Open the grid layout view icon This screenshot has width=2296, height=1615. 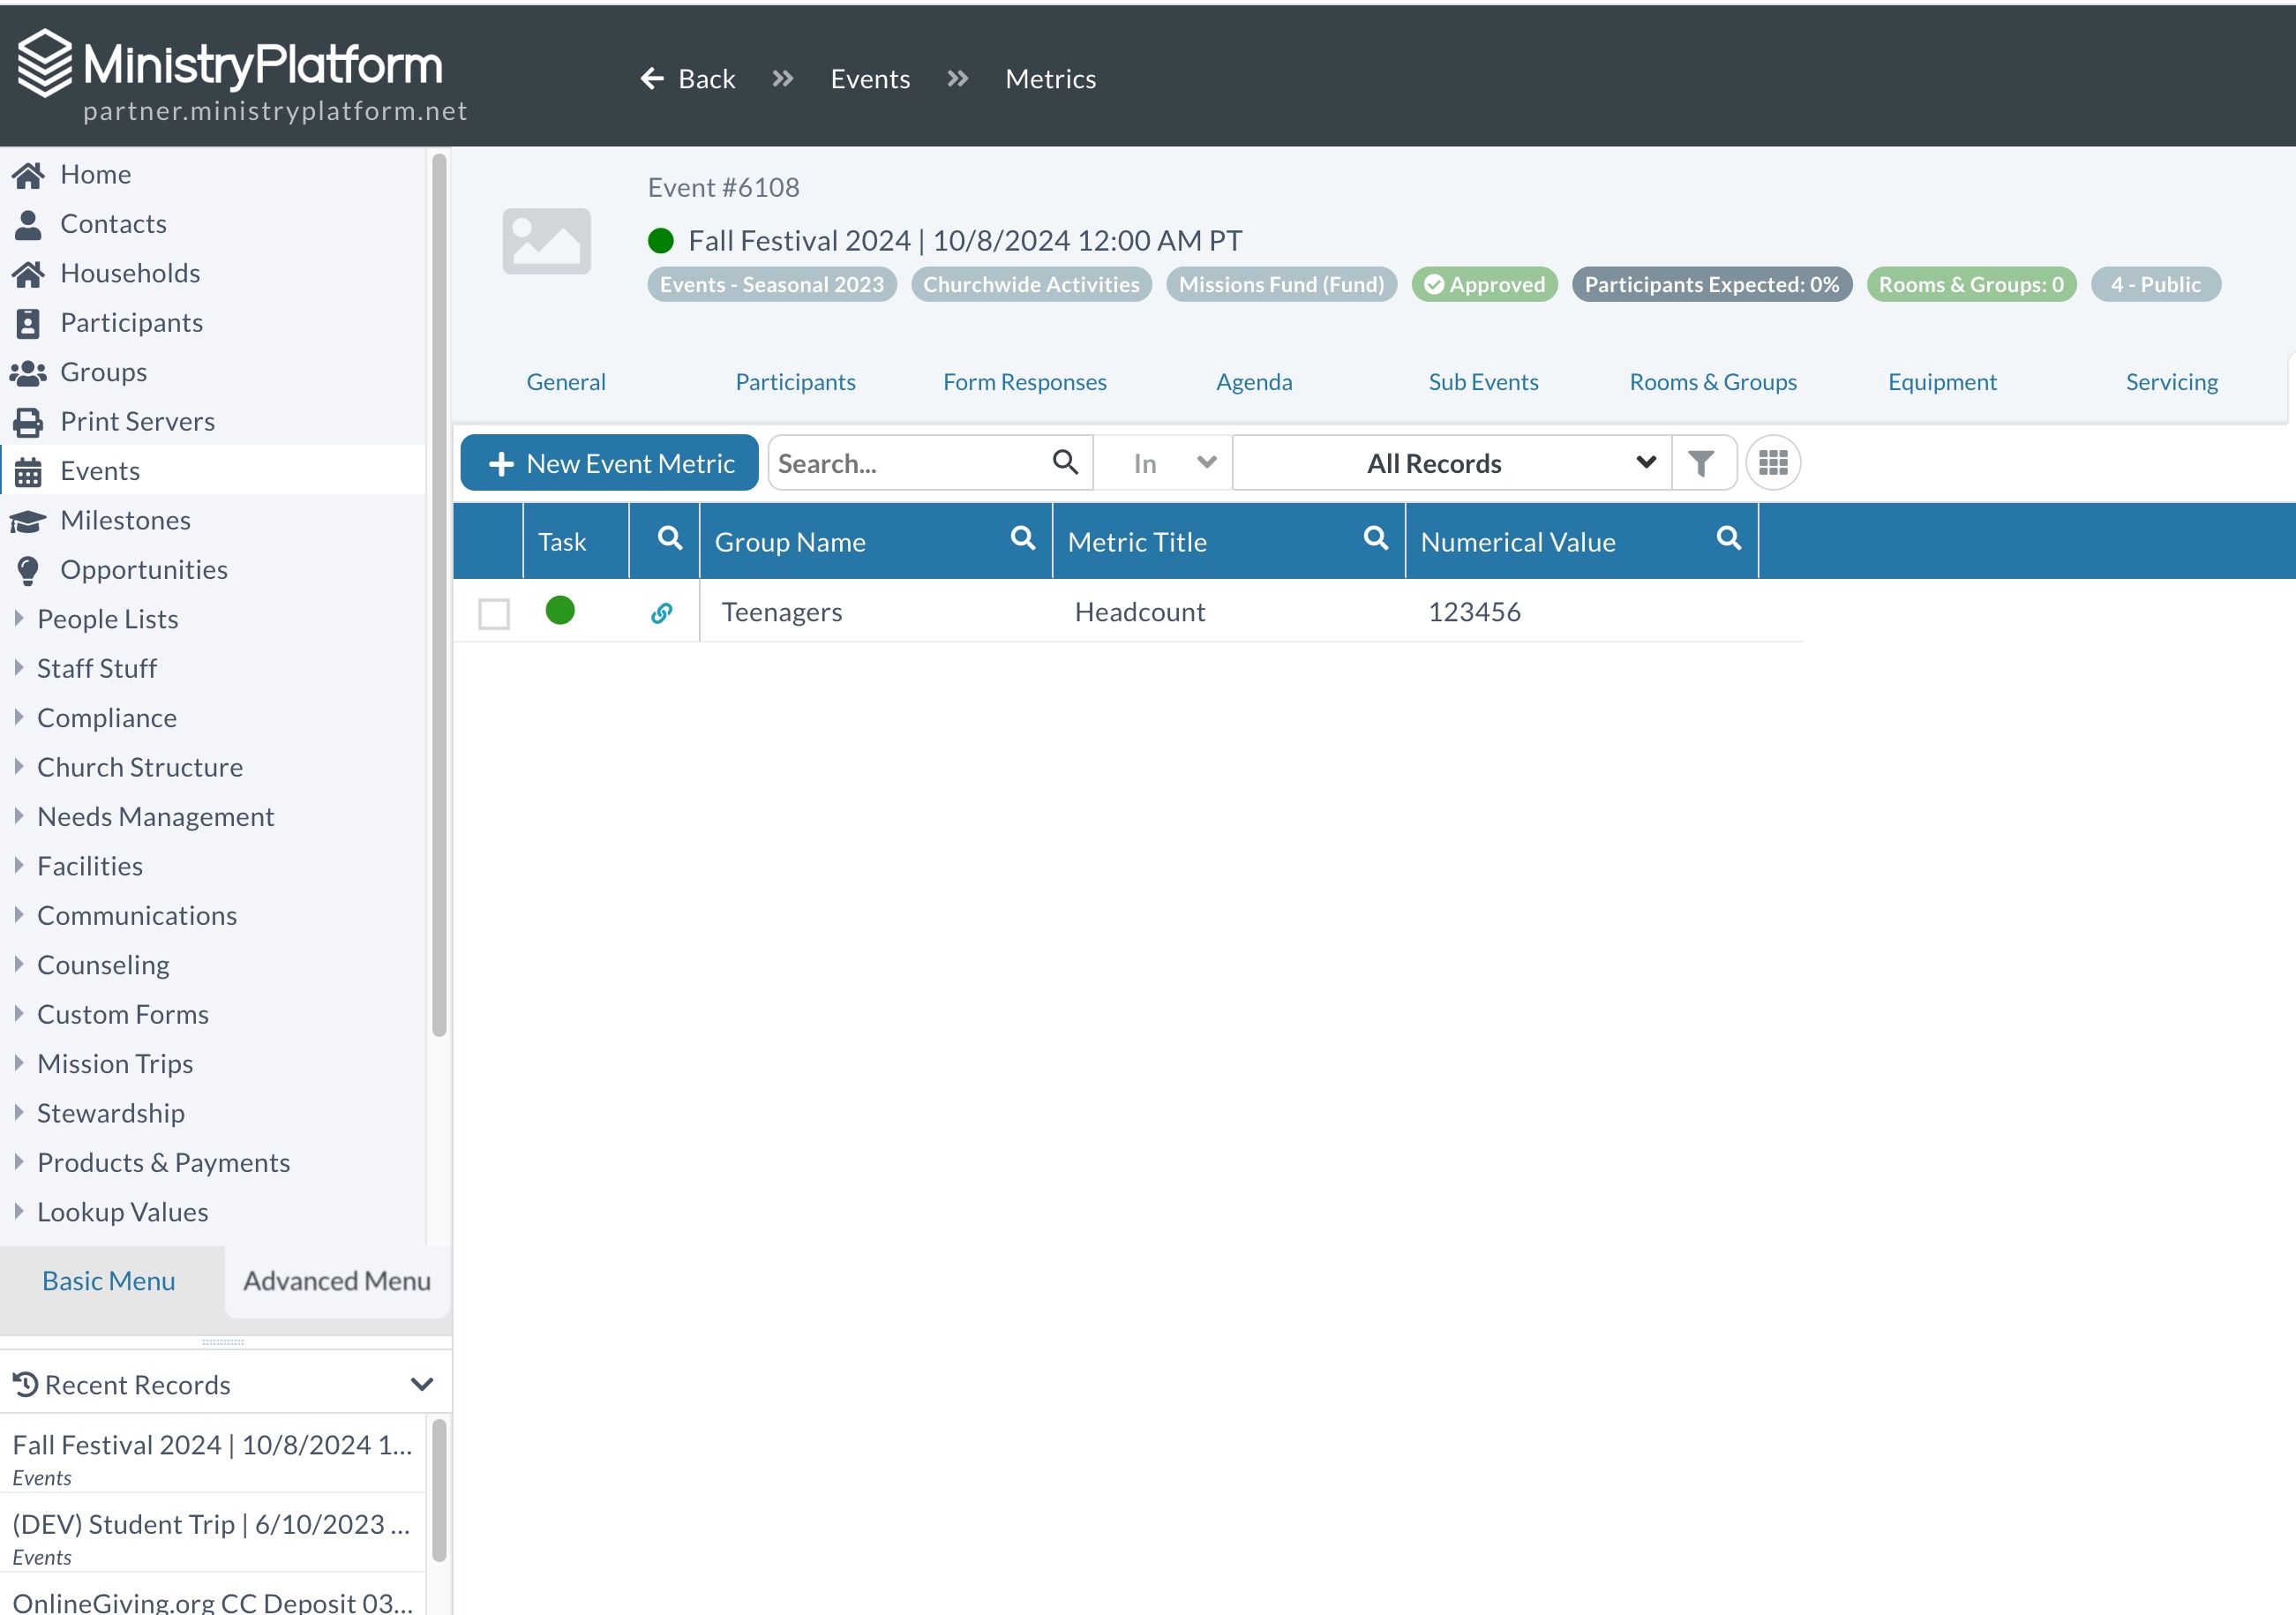click(1773, 463)
